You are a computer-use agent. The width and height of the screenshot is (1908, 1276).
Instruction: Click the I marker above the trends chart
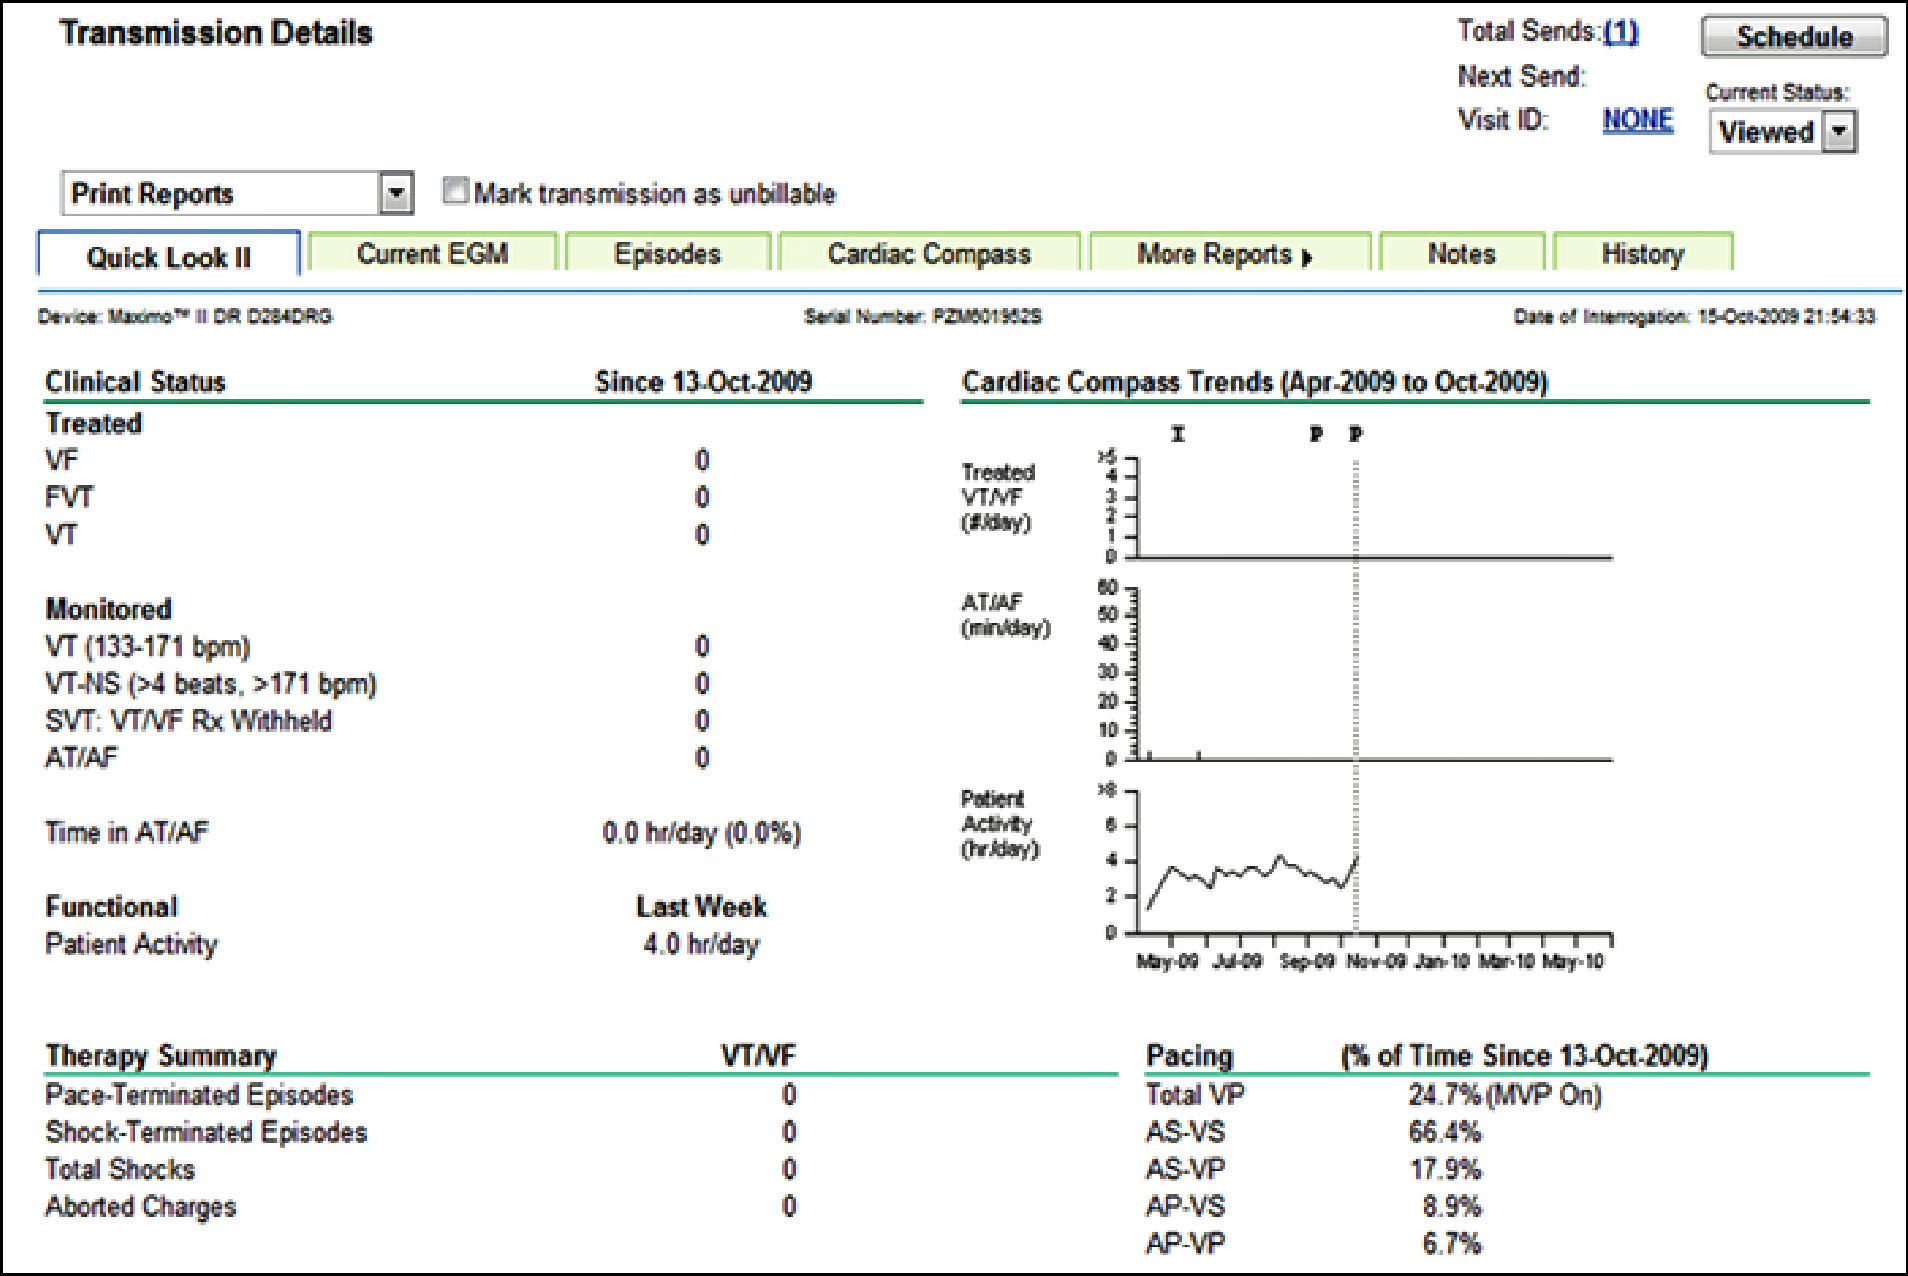click(x=1178, y=434)
